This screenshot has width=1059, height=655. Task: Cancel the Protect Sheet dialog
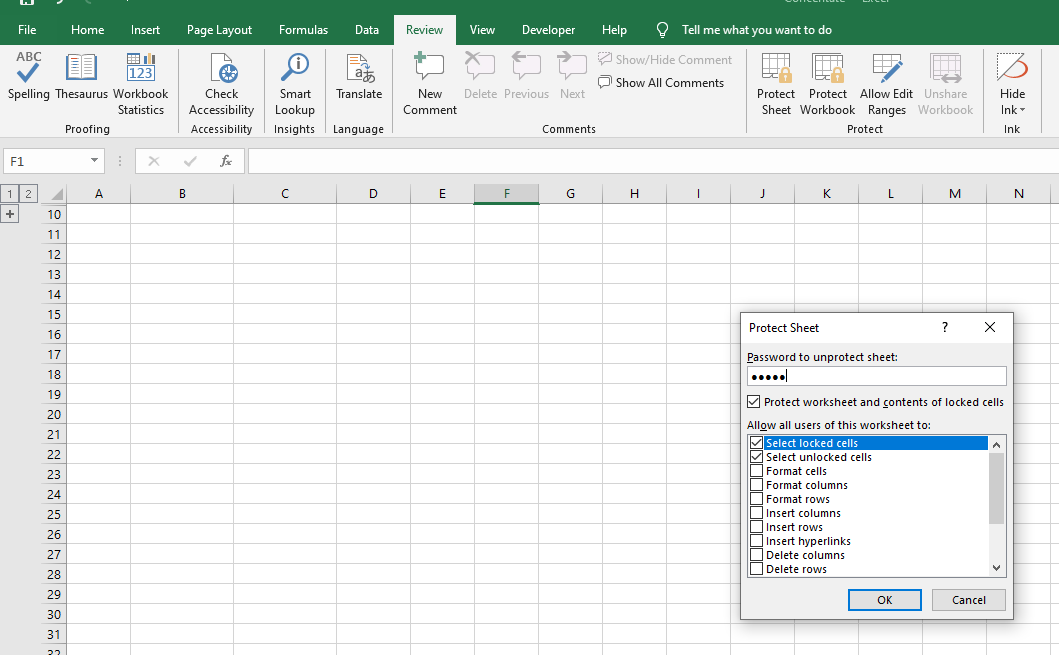click(x=968, y=600)
